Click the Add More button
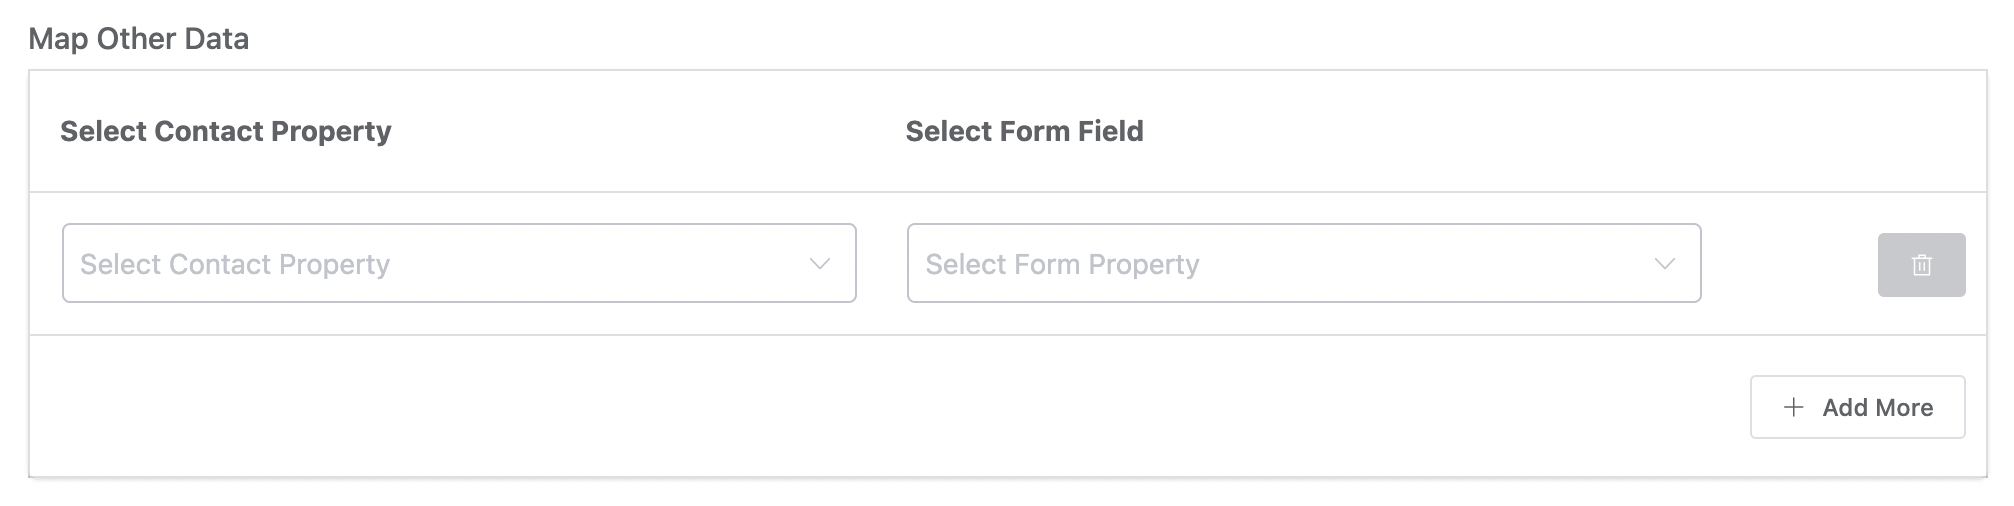The width and height of the screenshot is (2014, 506). tap(1857, 407)
